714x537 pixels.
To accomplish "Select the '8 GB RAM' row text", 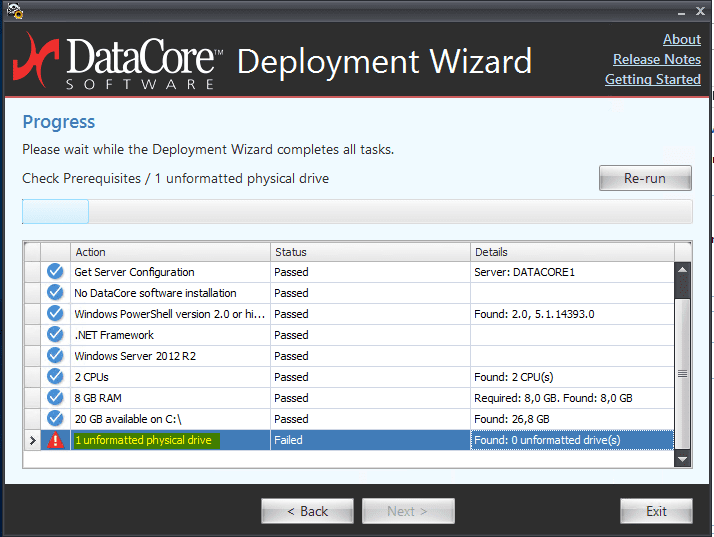I will click(x=98, y=398).
